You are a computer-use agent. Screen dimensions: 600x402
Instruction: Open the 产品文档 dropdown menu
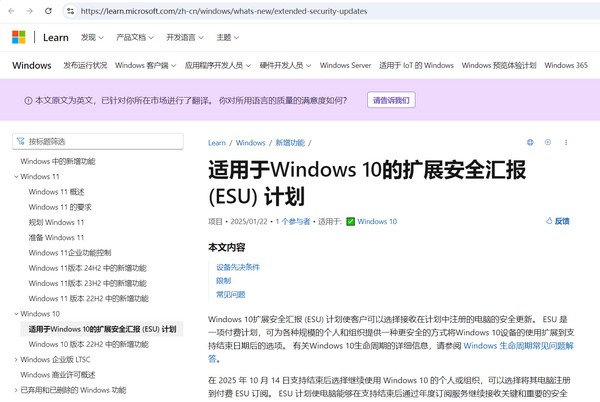click(135, 37)
